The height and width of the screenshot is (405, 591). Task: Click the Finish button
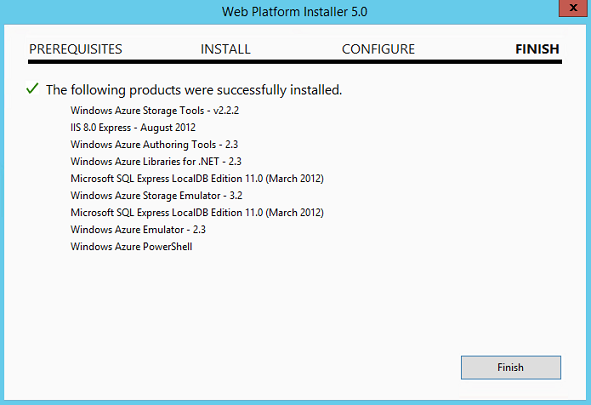(x=511, y=367)
